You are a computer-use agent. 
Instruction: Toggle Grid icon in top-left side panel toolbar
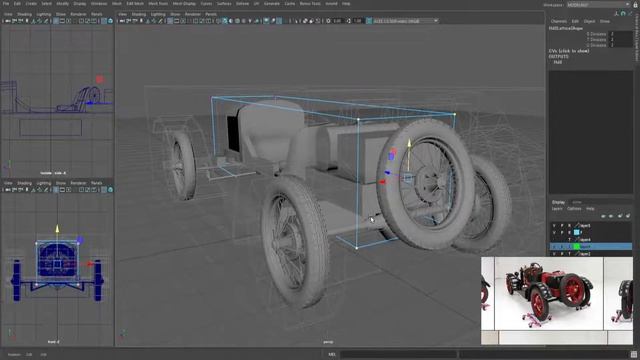(56, 20)
